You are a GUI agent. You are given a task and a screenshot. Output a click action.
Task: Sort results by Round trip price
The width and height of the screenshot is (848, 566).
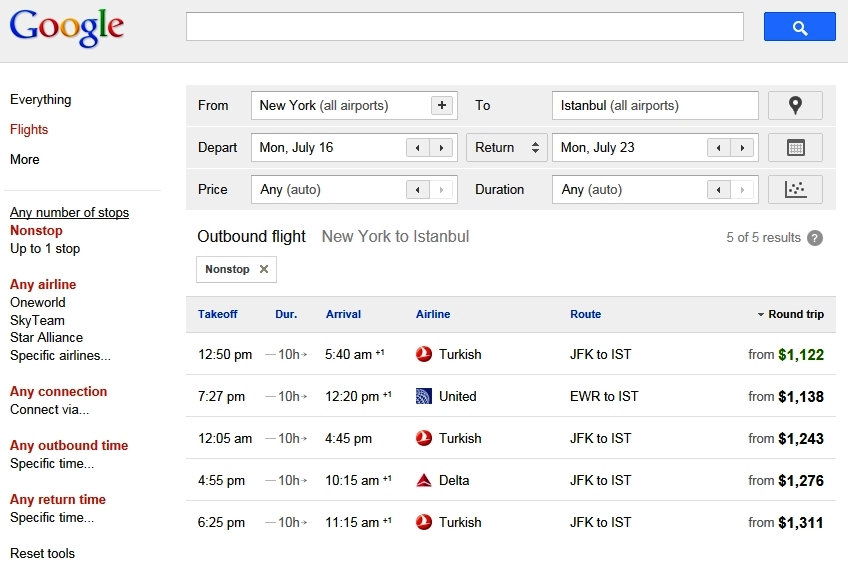click(x=790, y=314)
